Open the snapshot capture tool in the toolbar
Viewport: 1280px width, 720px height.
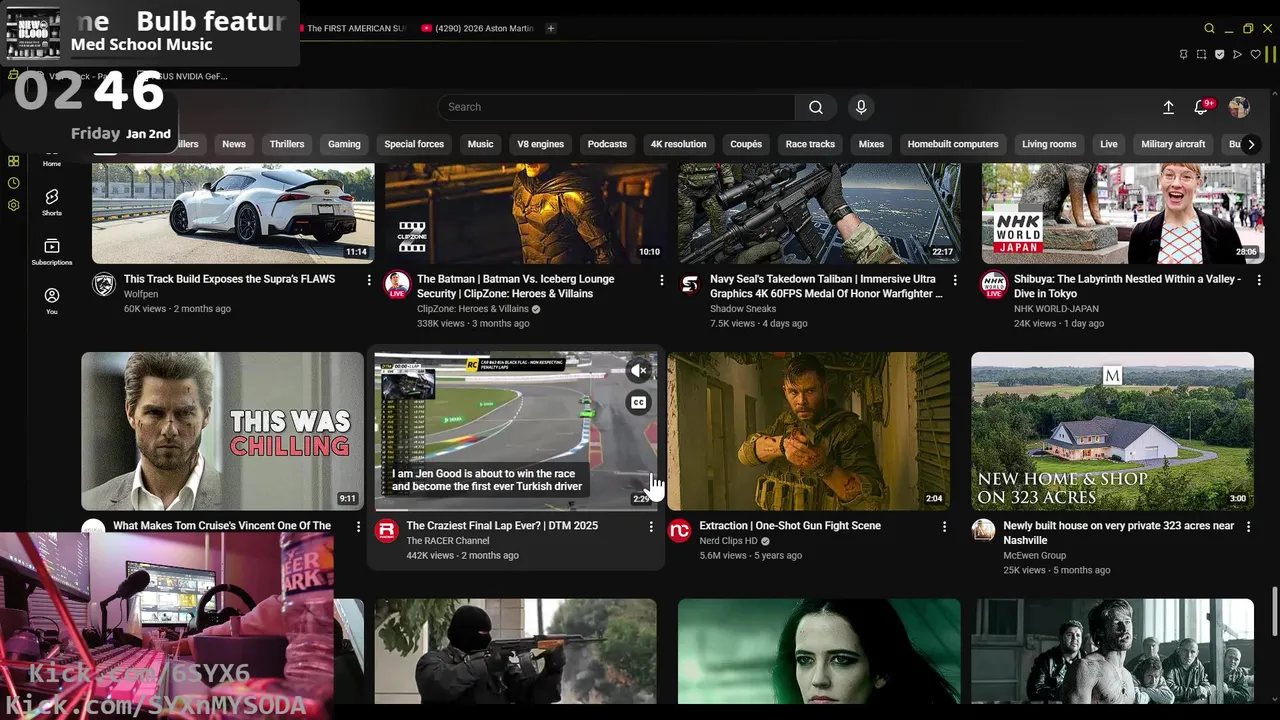tap(1201, 54)
